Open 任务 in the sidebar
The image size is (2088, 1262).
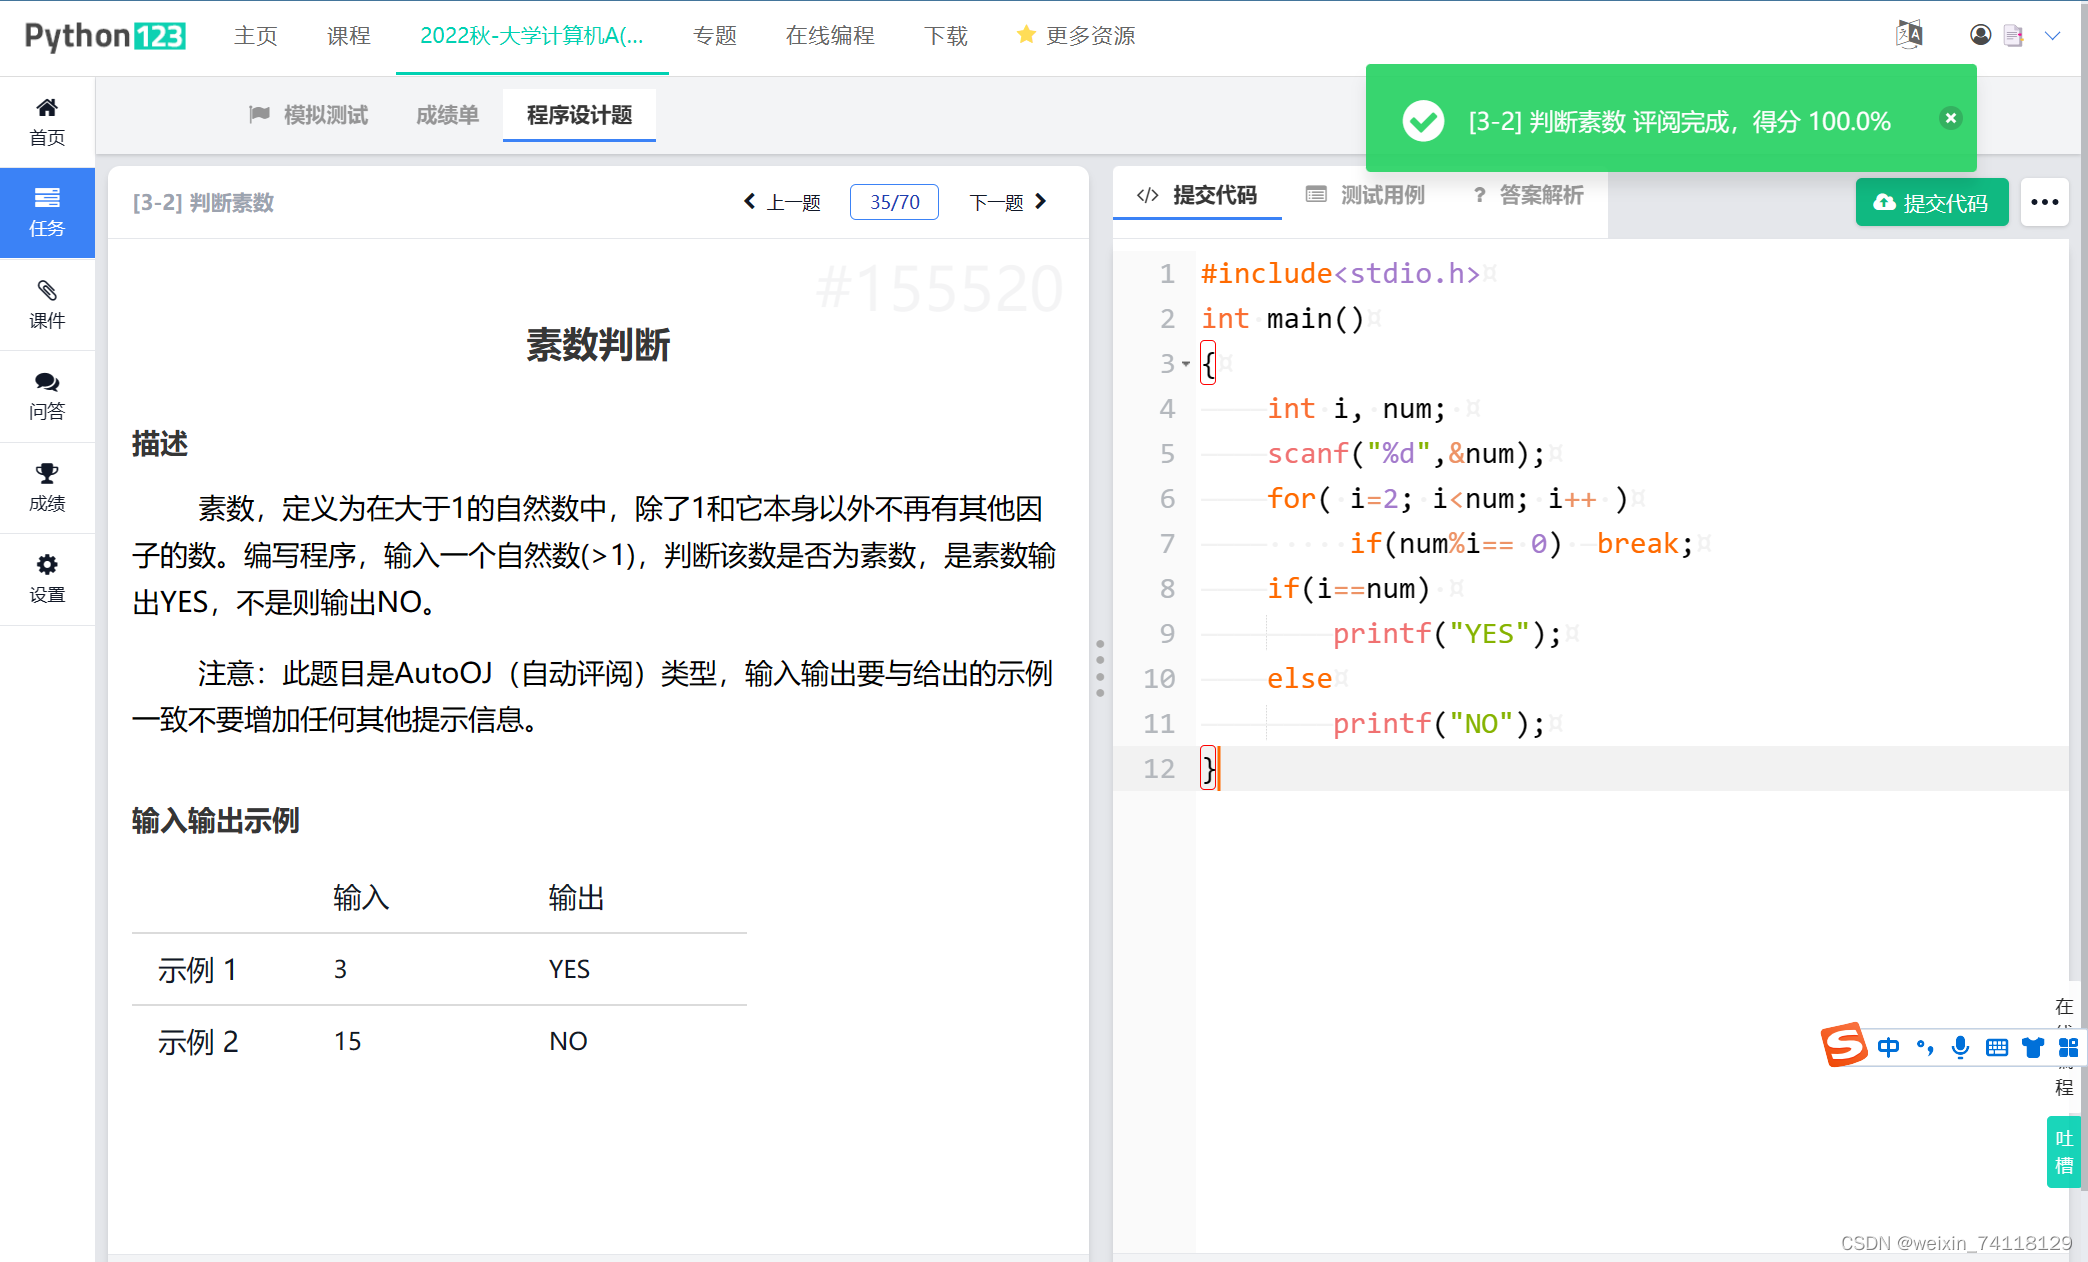point(47,213)
